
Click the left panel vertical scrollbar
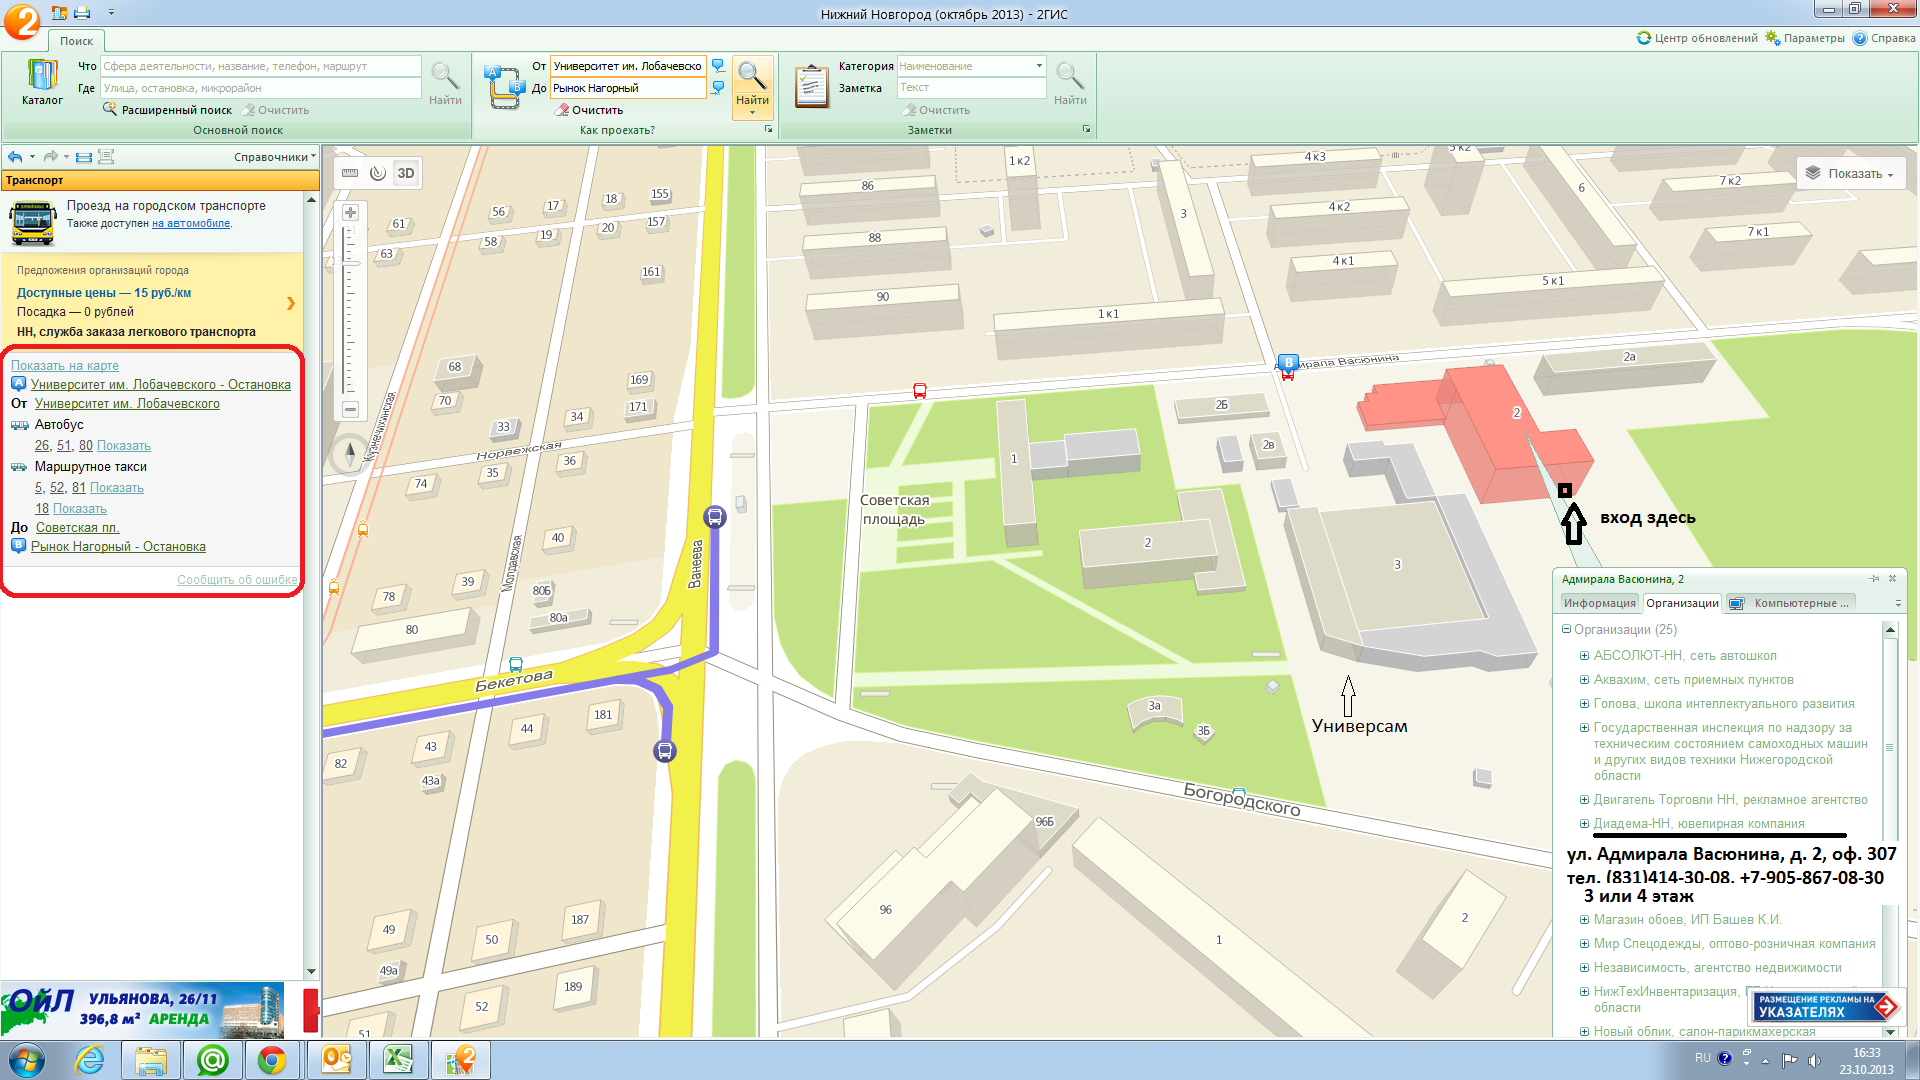click(x=311, y=585)
